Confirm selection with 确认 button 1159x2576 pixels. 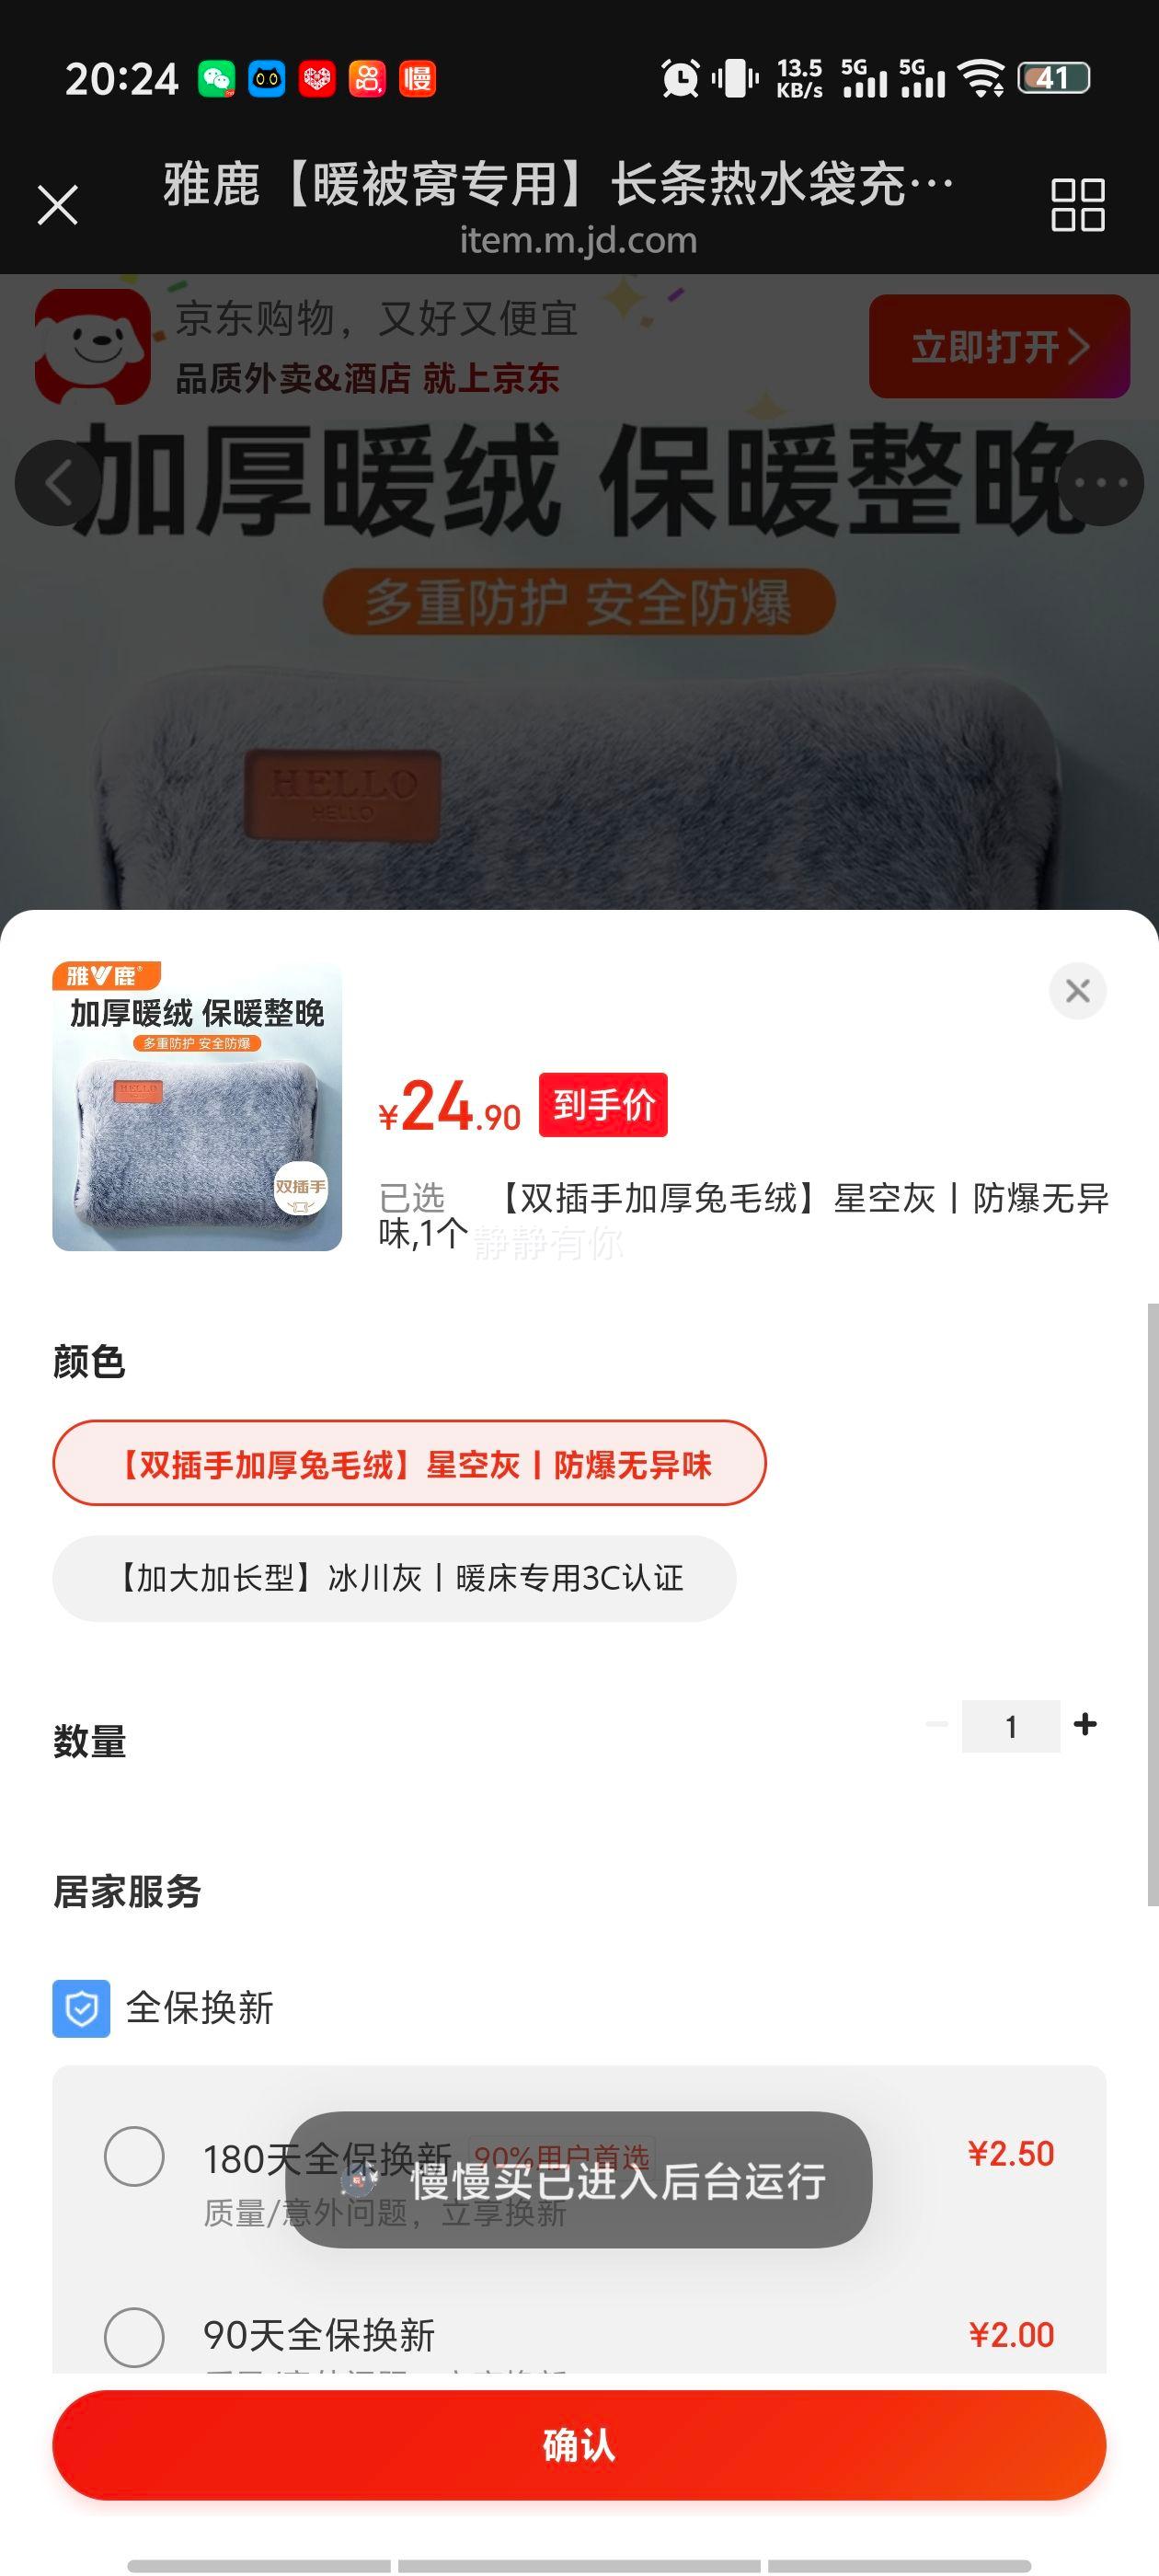click(579, 2445)
